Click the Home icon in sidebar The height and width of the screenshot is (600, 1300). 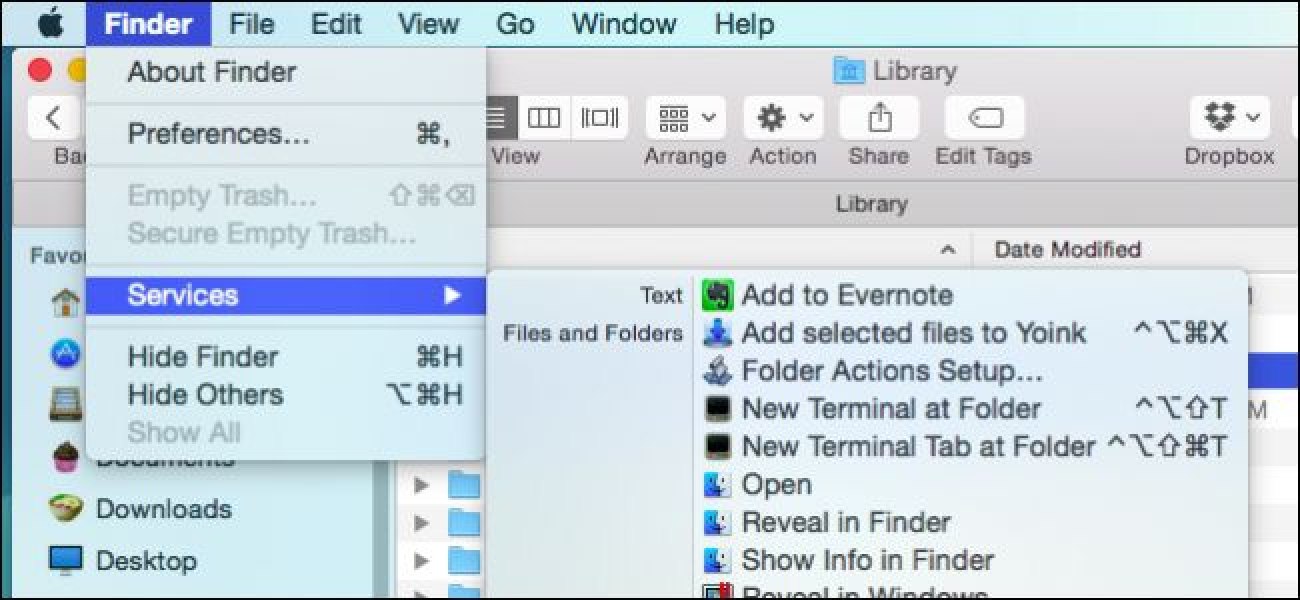pos(66,301)
